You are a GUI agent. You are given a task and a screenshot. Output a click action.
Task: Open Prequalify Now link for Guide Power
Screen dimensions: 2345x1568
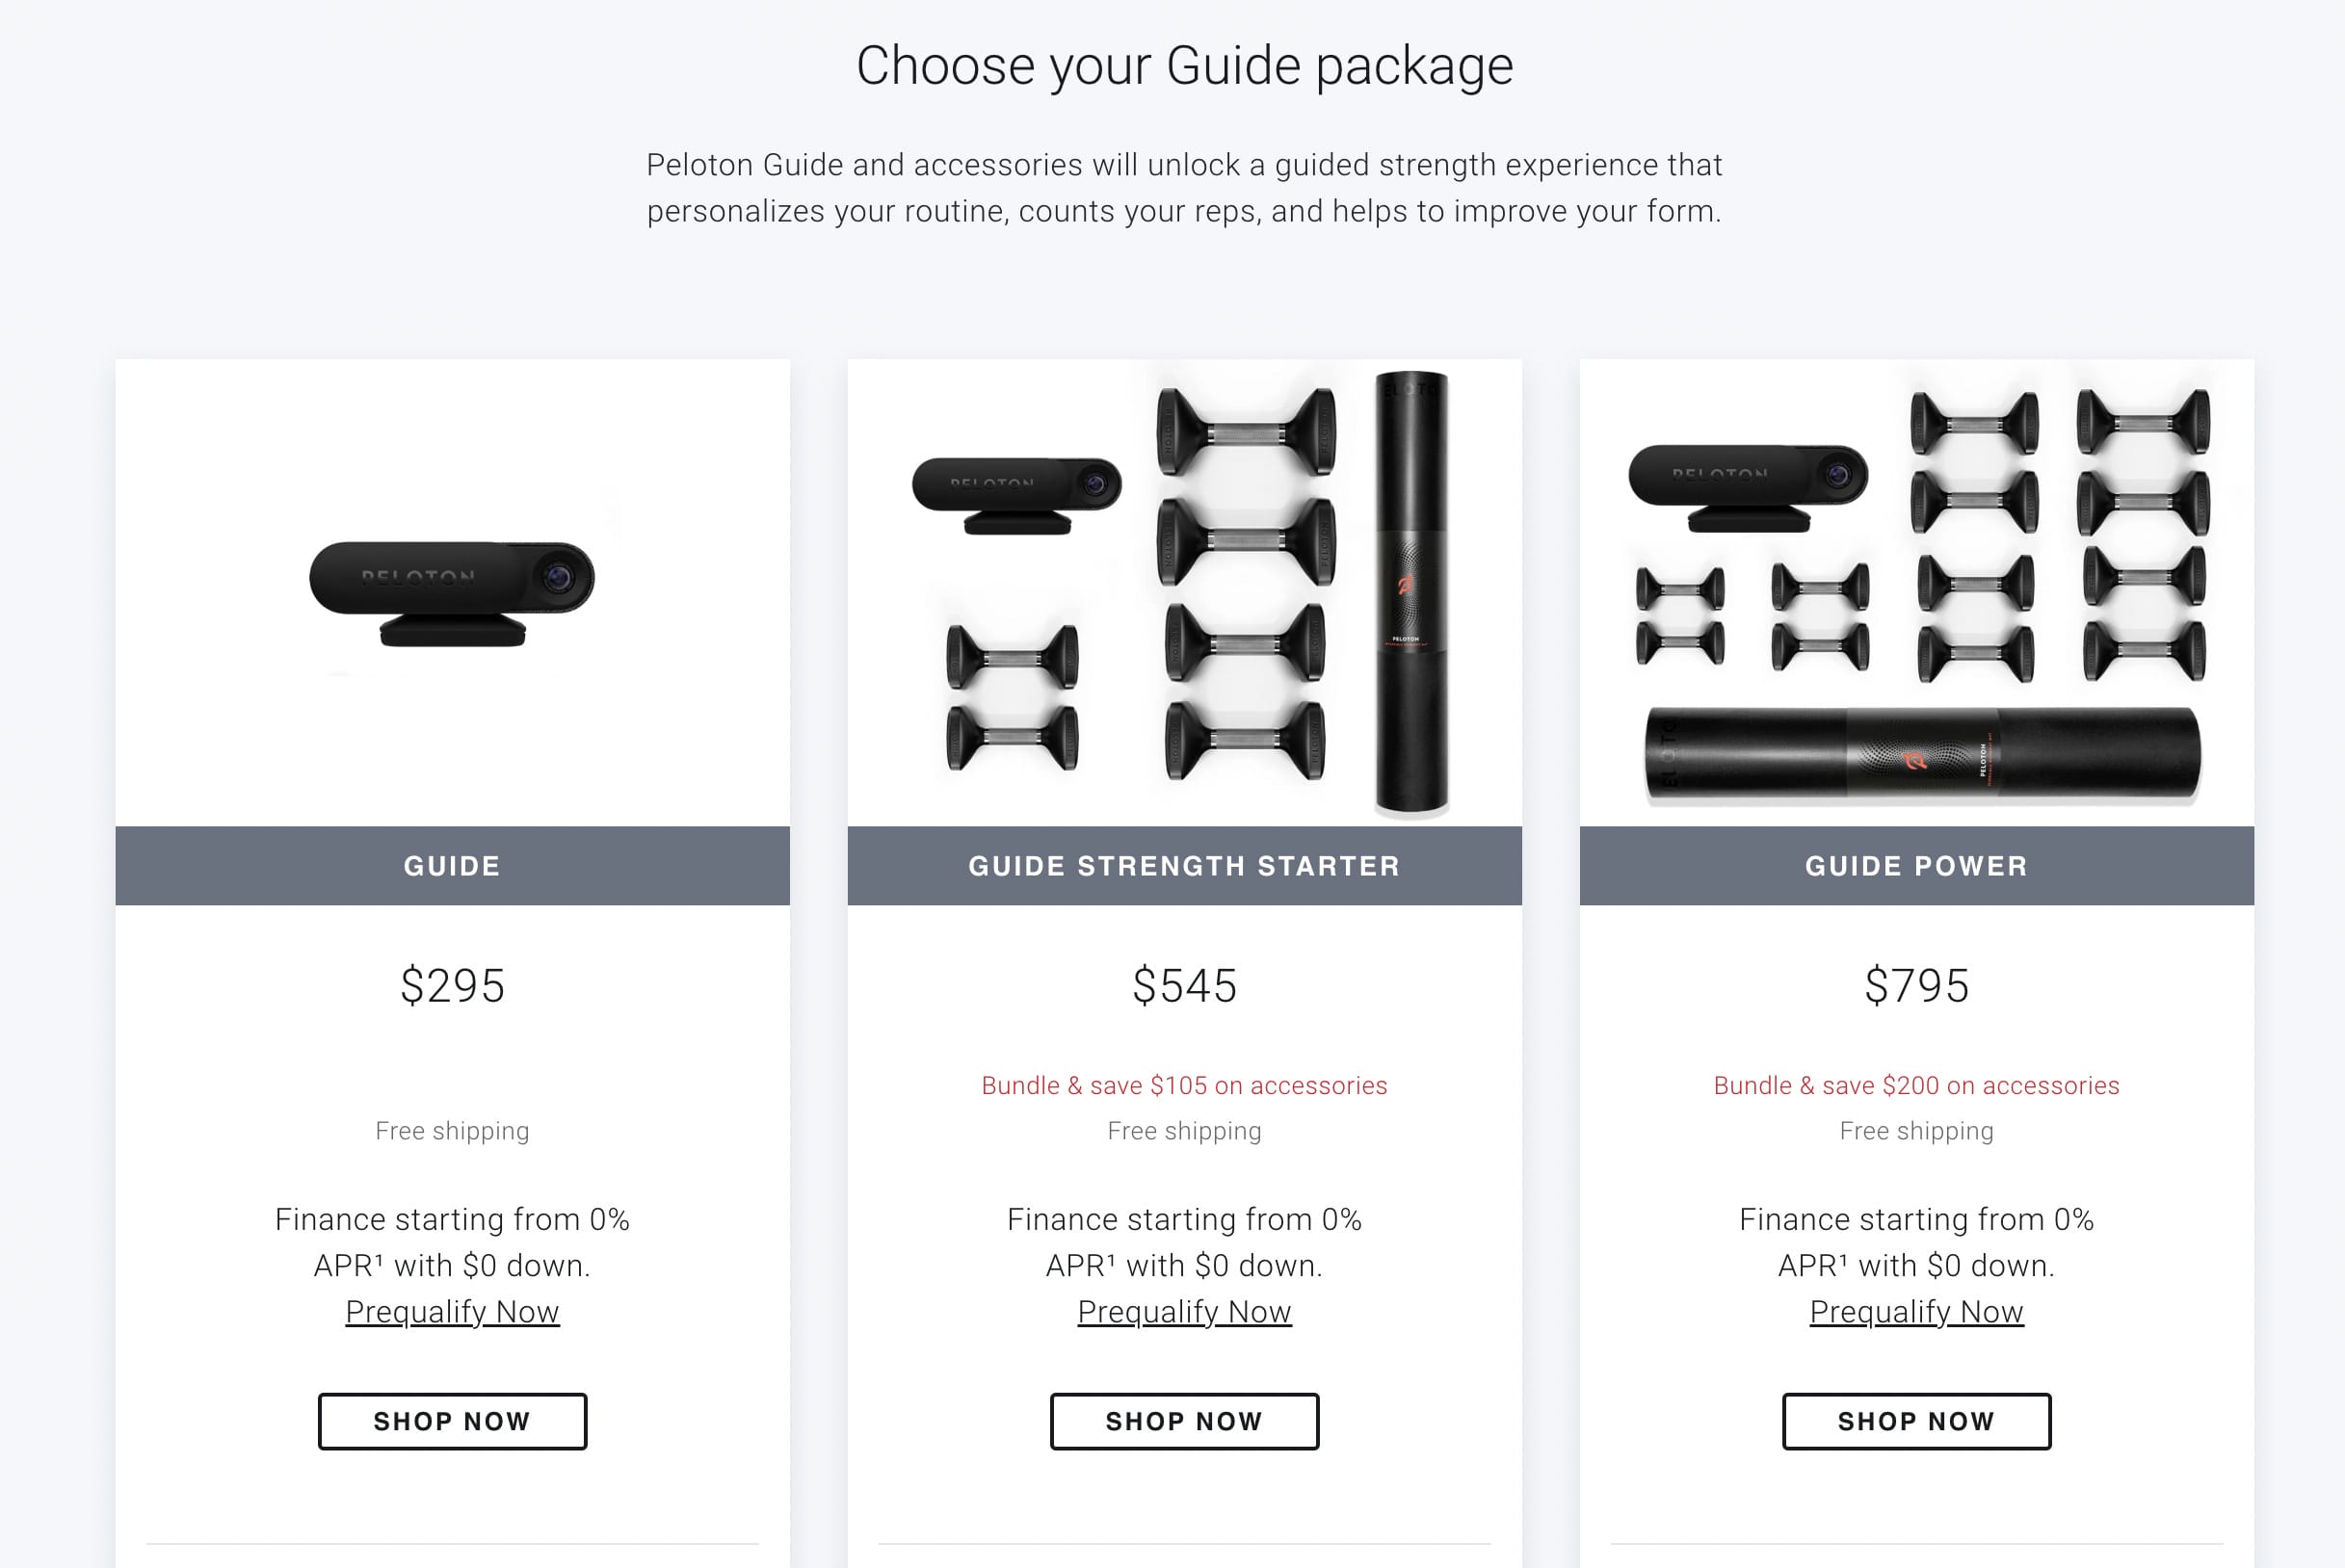pyautogui.click(x=1916, y=1311)
